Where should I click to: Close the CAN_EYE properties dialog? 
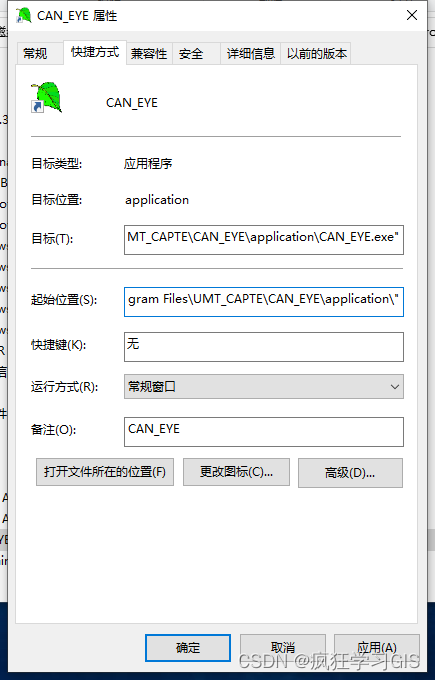tap(412, 16)
